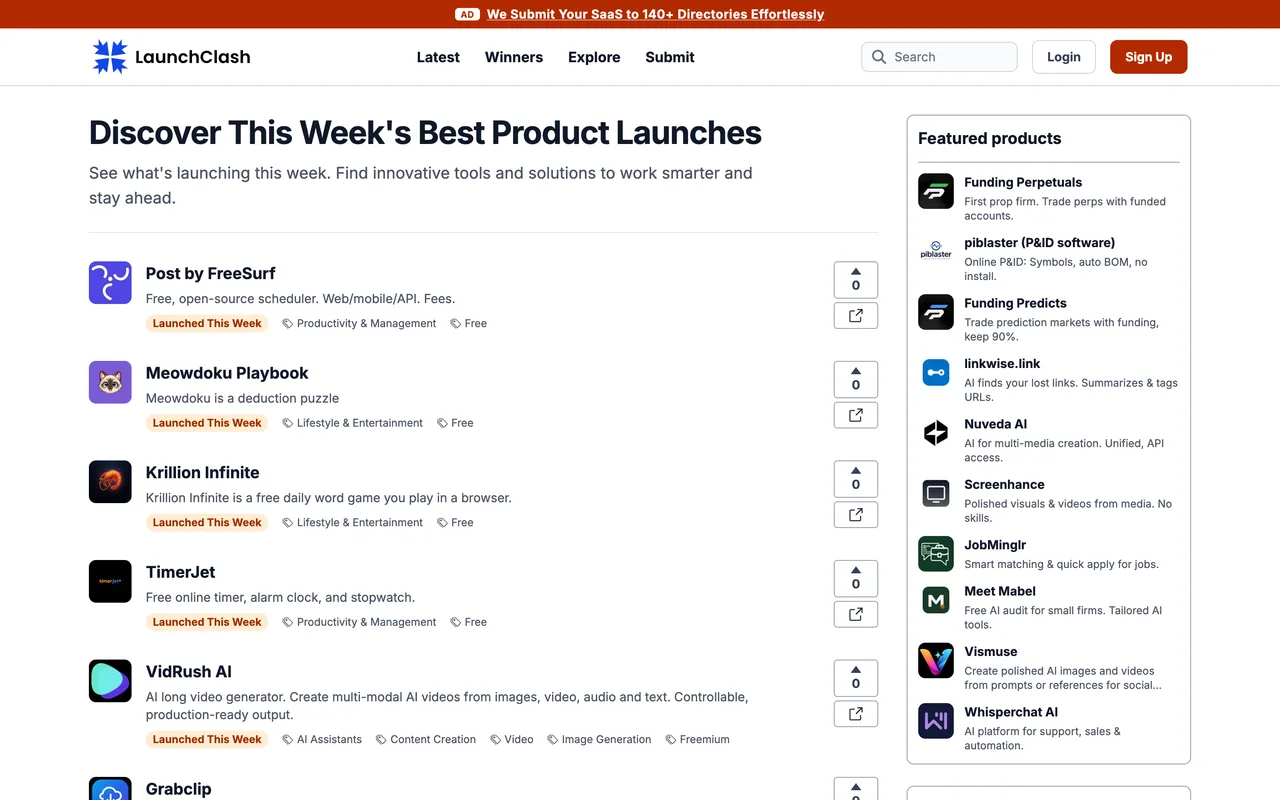1280x800 pixels.
Task: Open the Winners page
Action: click(514, 57)
